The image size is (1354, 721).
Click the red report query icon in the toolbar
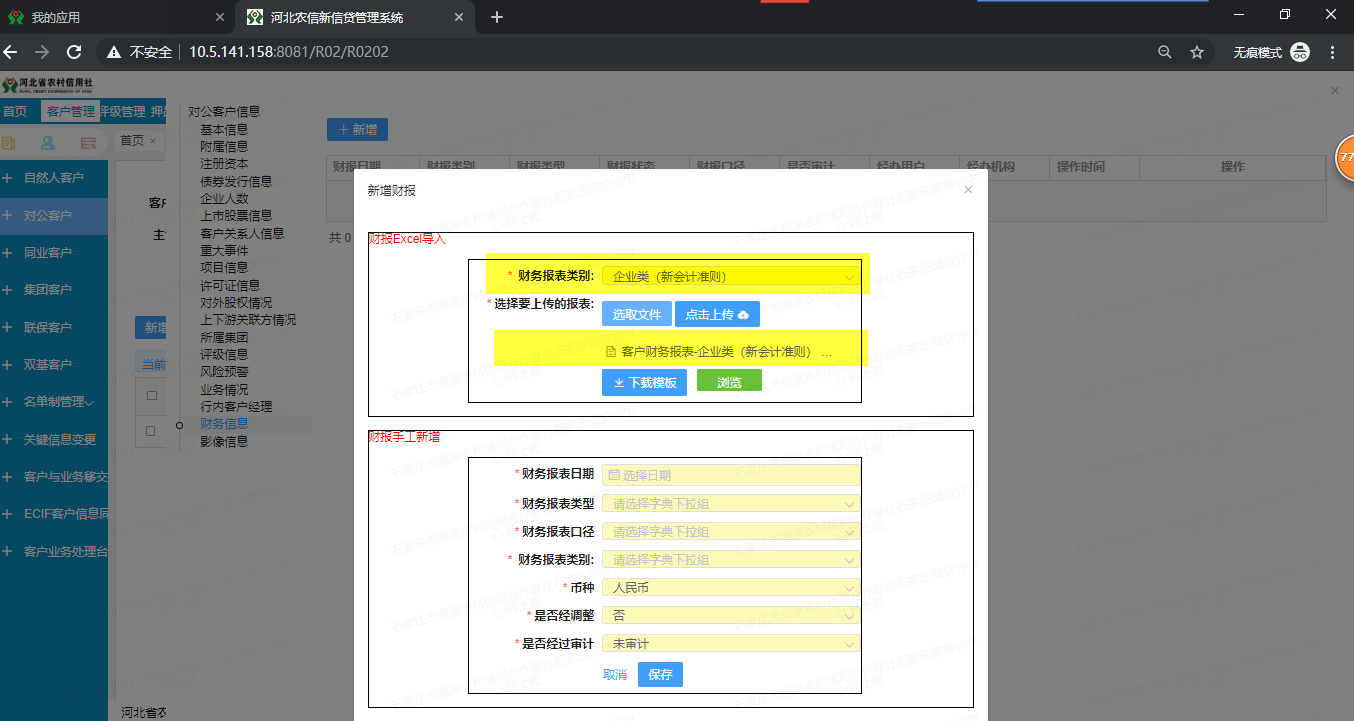(x=86, y=142)
